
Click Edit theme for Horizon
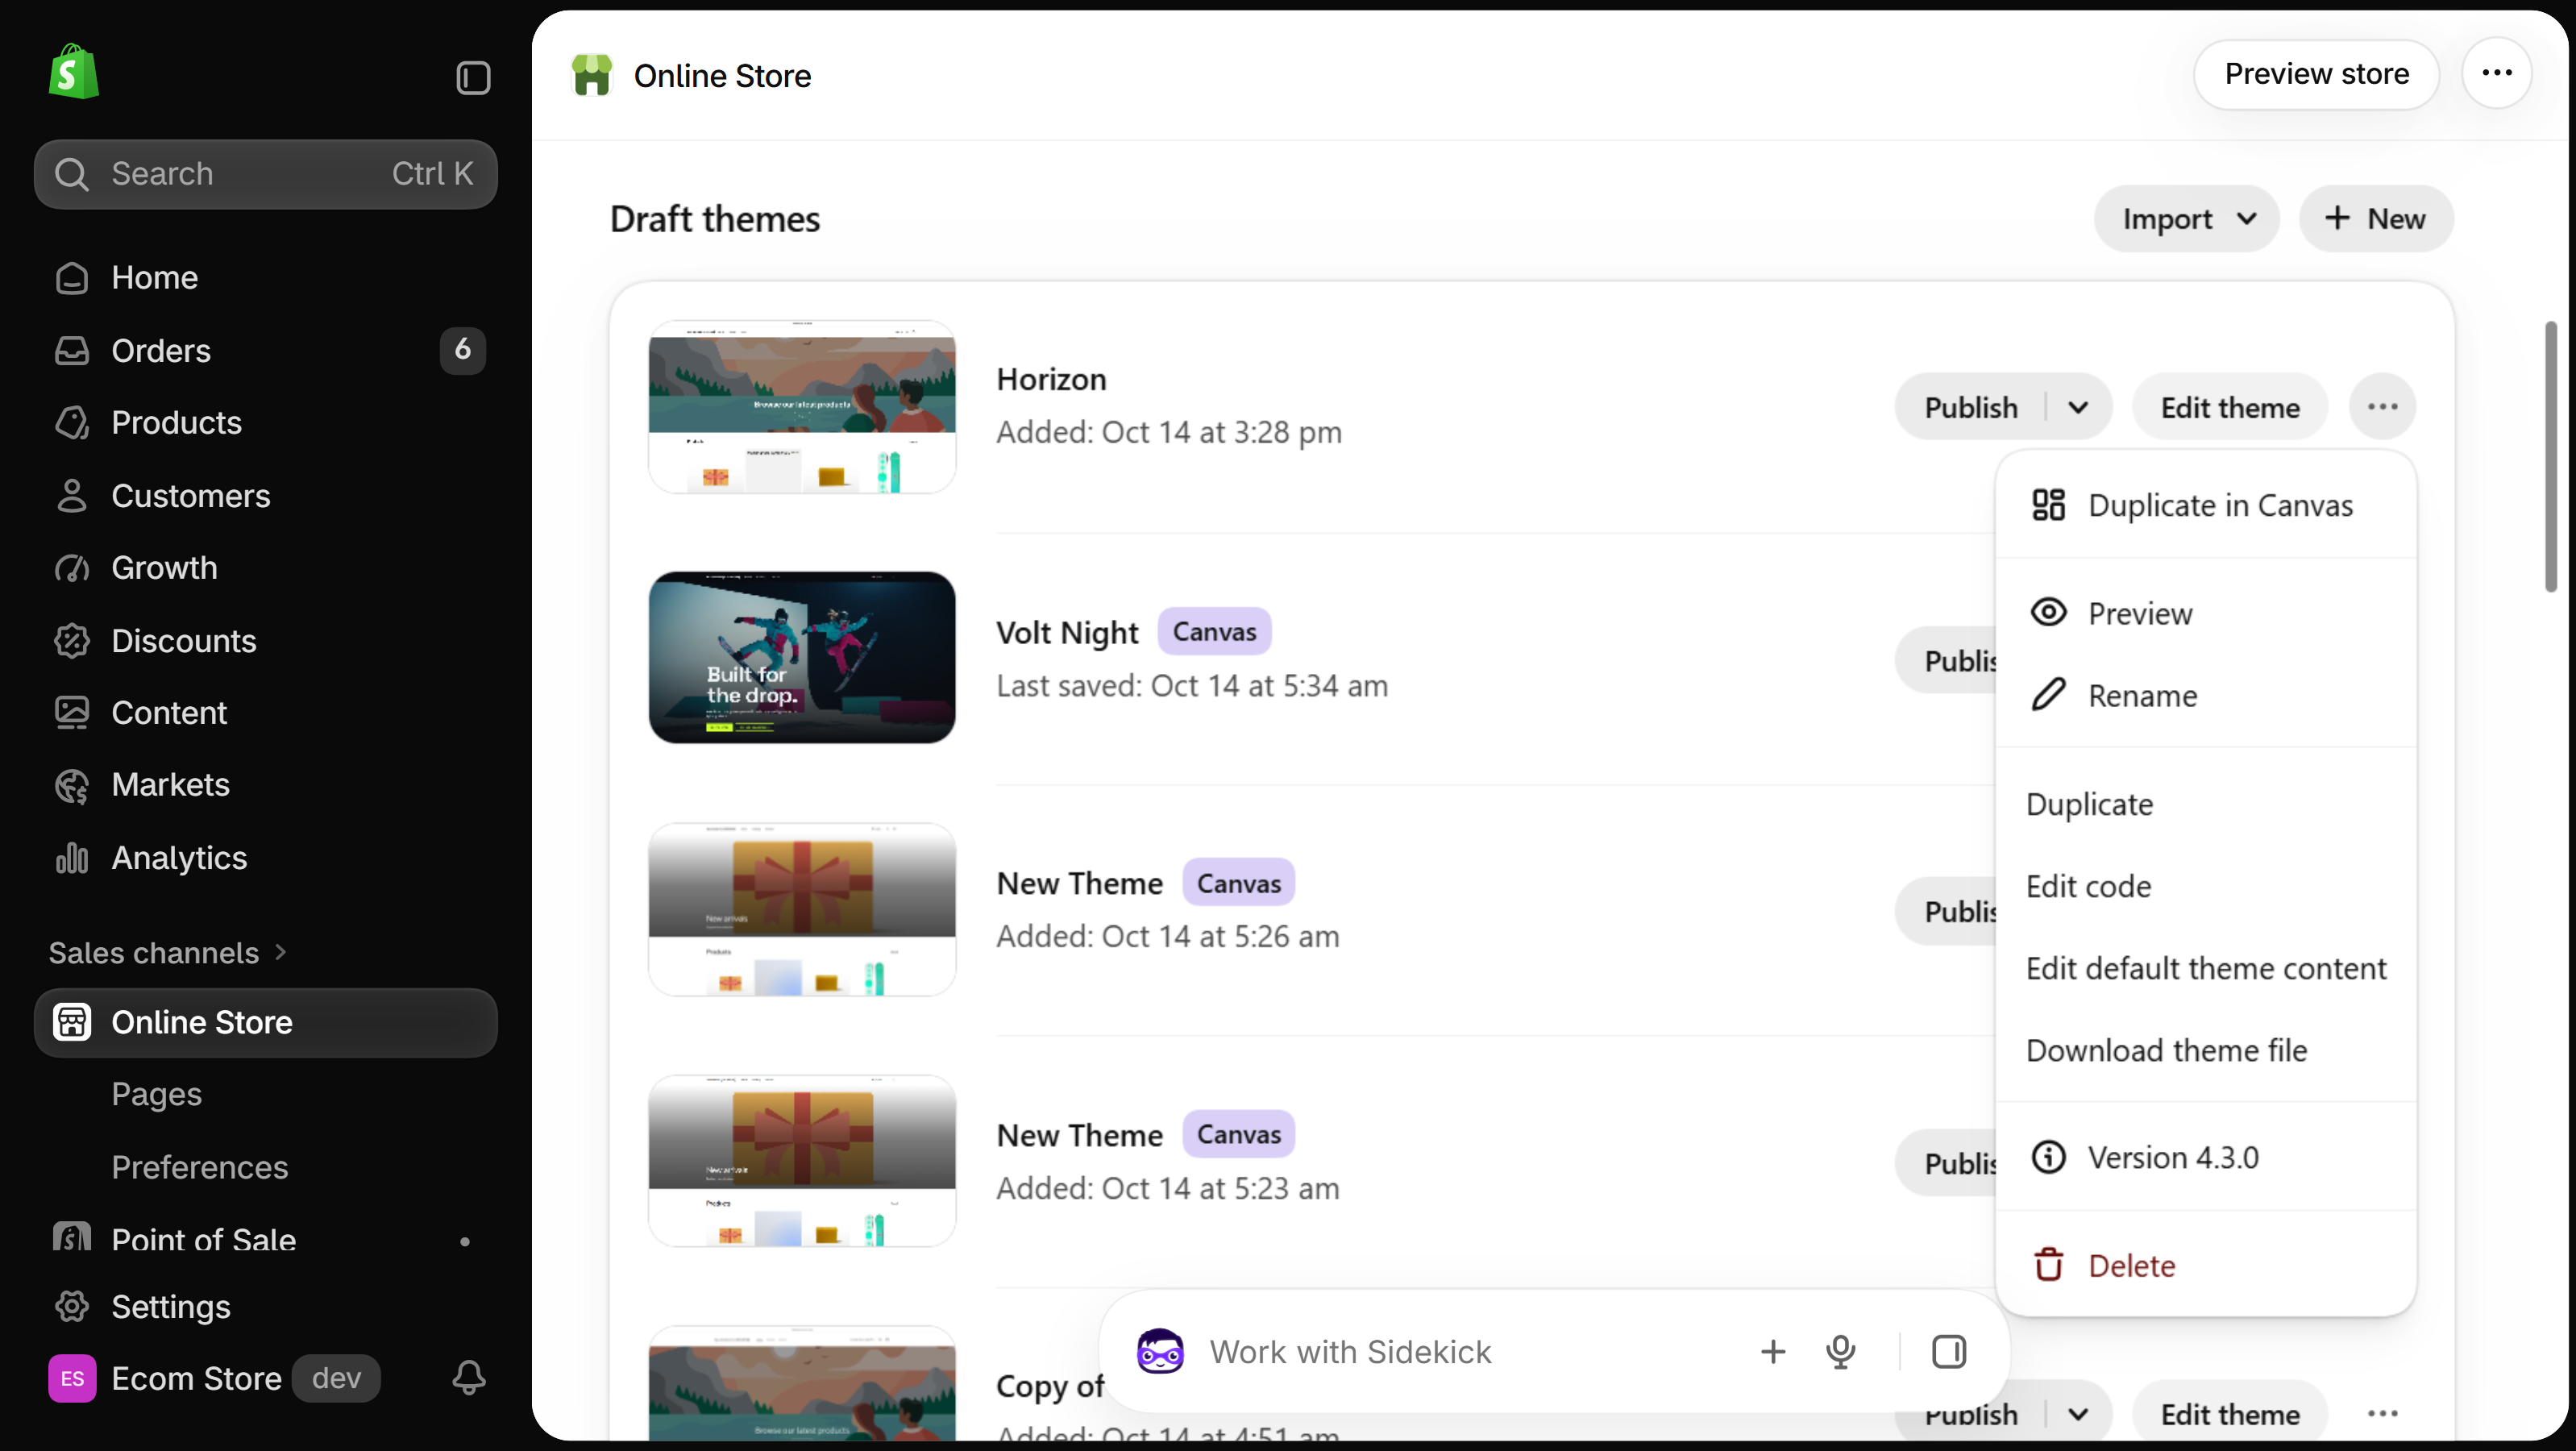[x=2230, y=407]
